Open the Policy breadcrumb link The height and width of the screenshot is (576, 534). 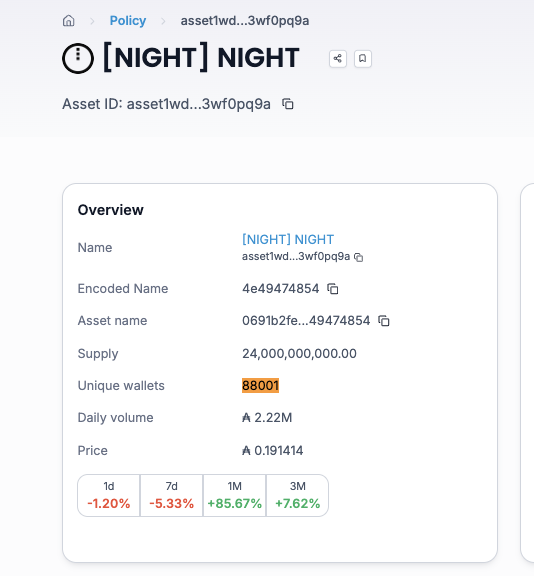(x=128, y=21)
